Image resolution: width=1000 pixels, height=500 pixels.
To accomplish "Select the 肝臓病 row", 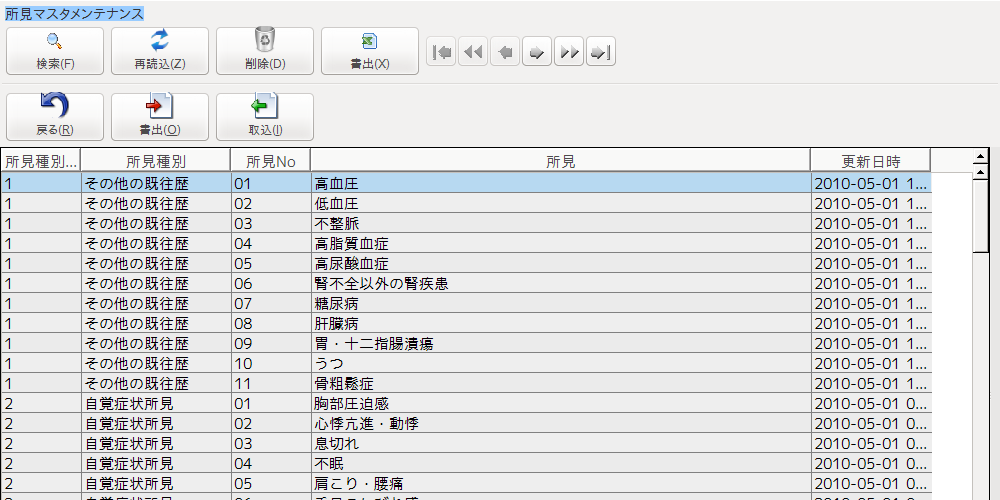I will pyautogui.click(x=466, y=323).
